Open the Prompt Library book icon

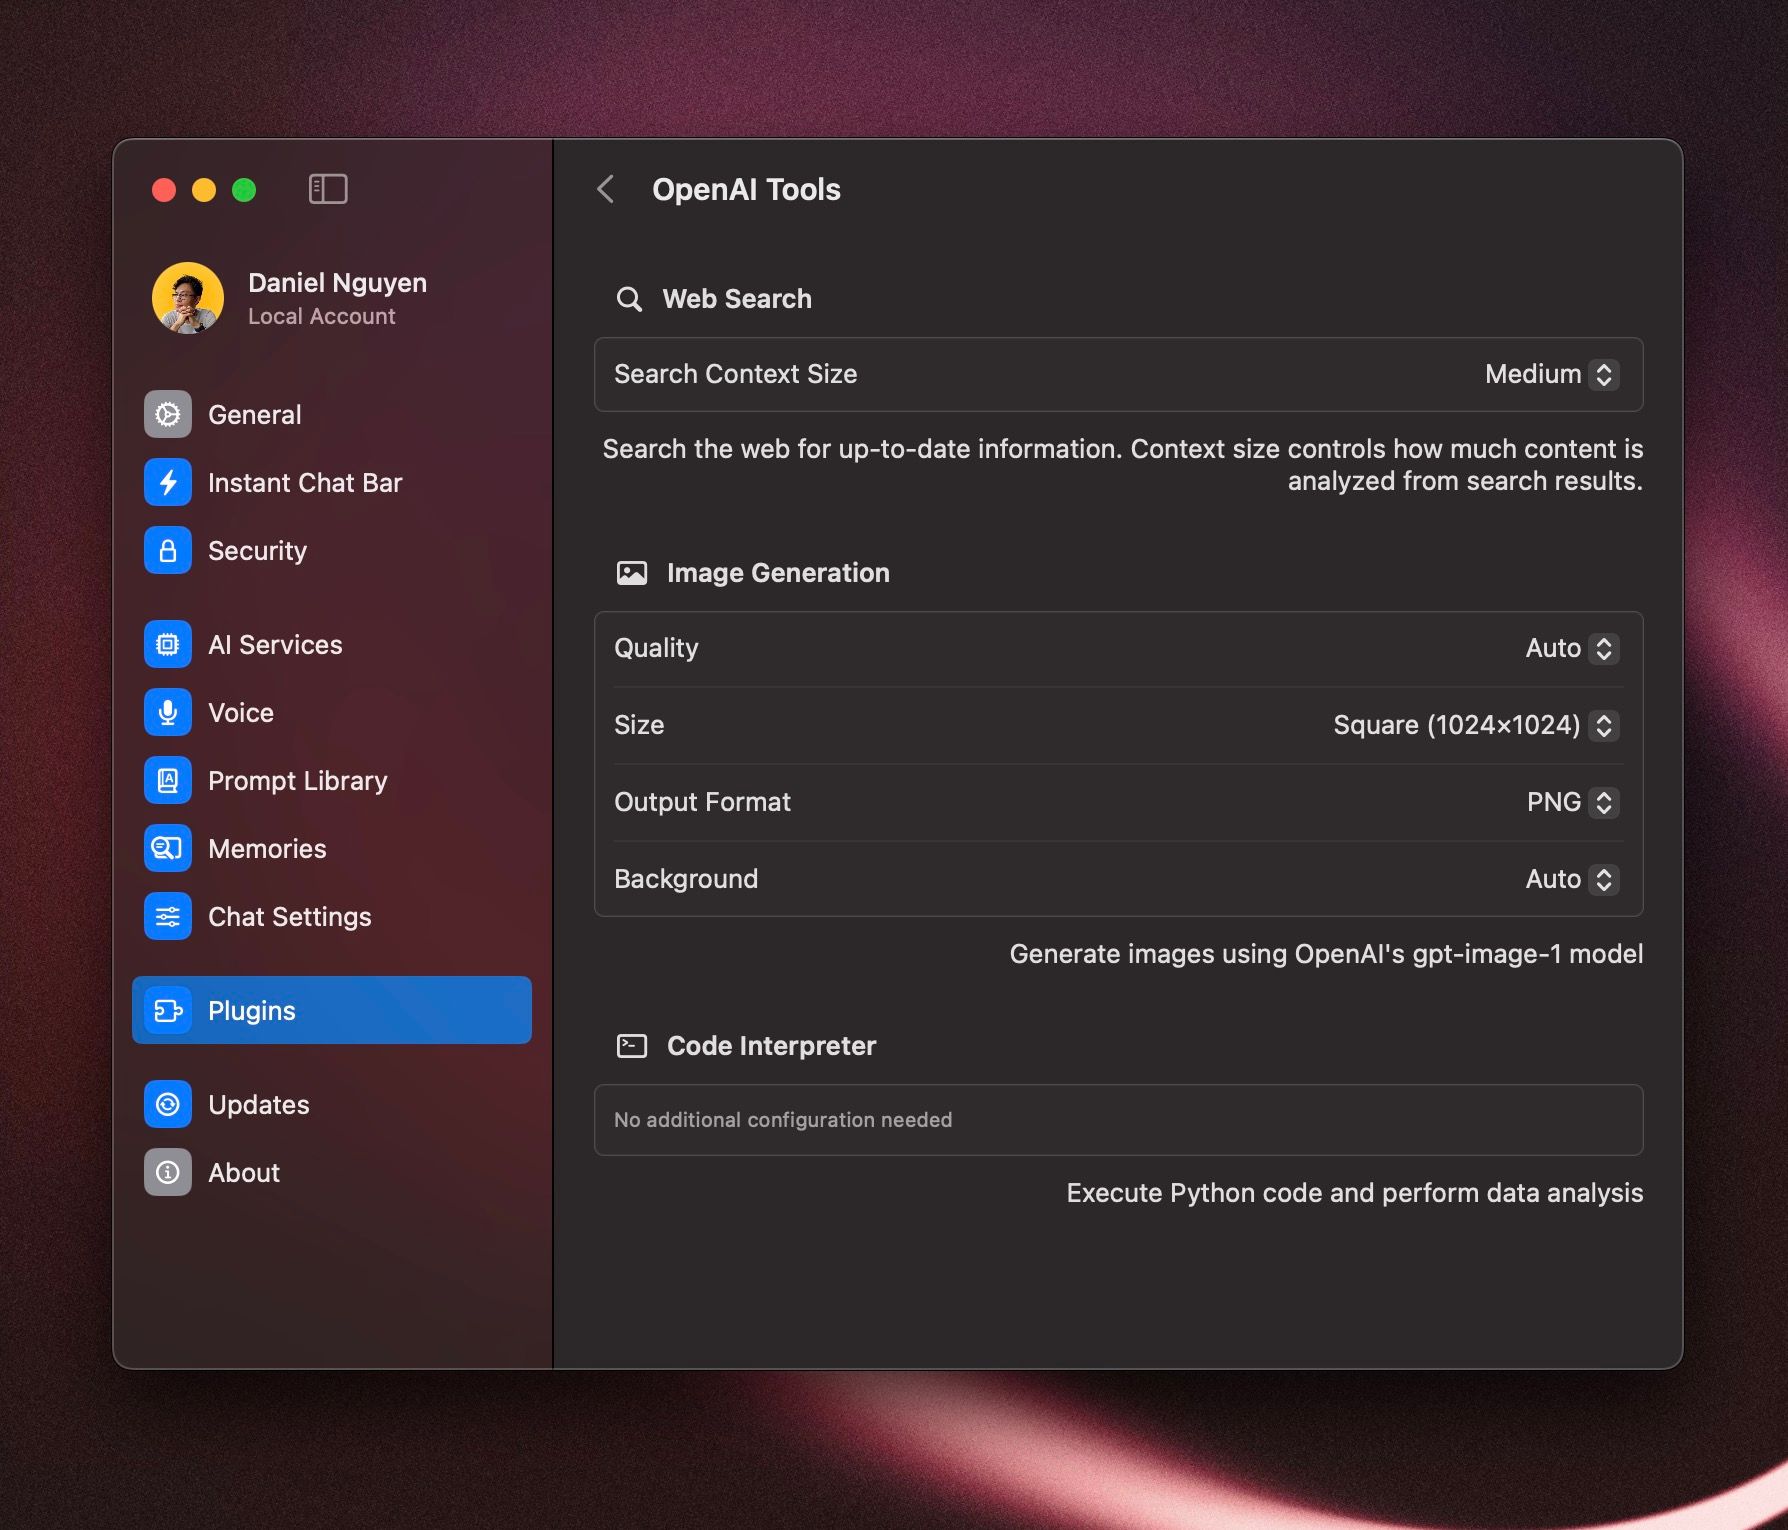pyautogui.click(x=168, y=780)
